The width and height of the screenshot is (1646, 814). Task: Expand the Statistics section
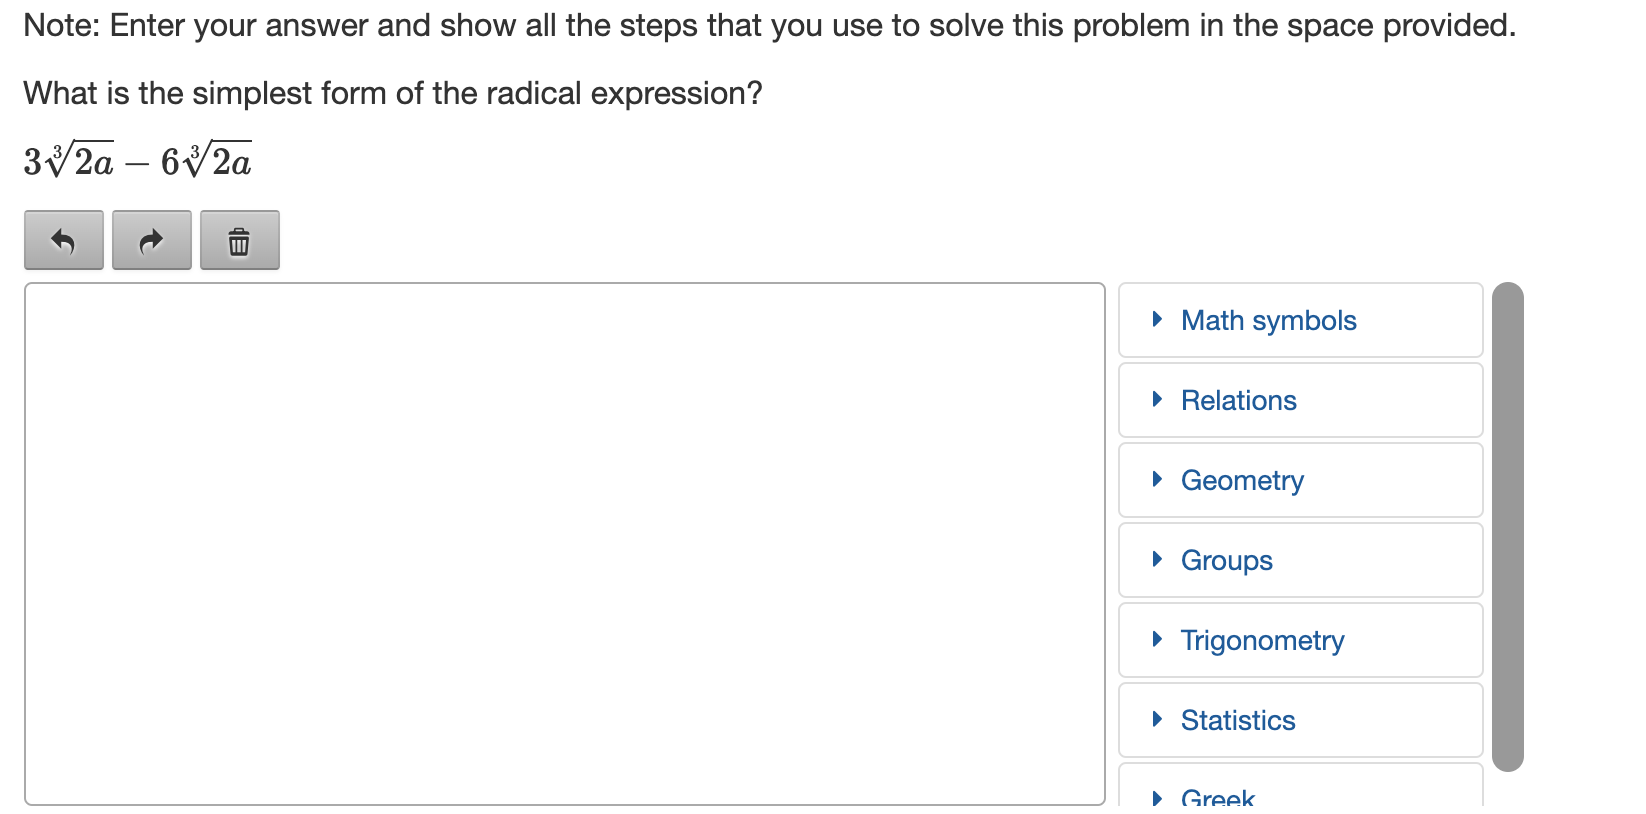[1300, 720]
